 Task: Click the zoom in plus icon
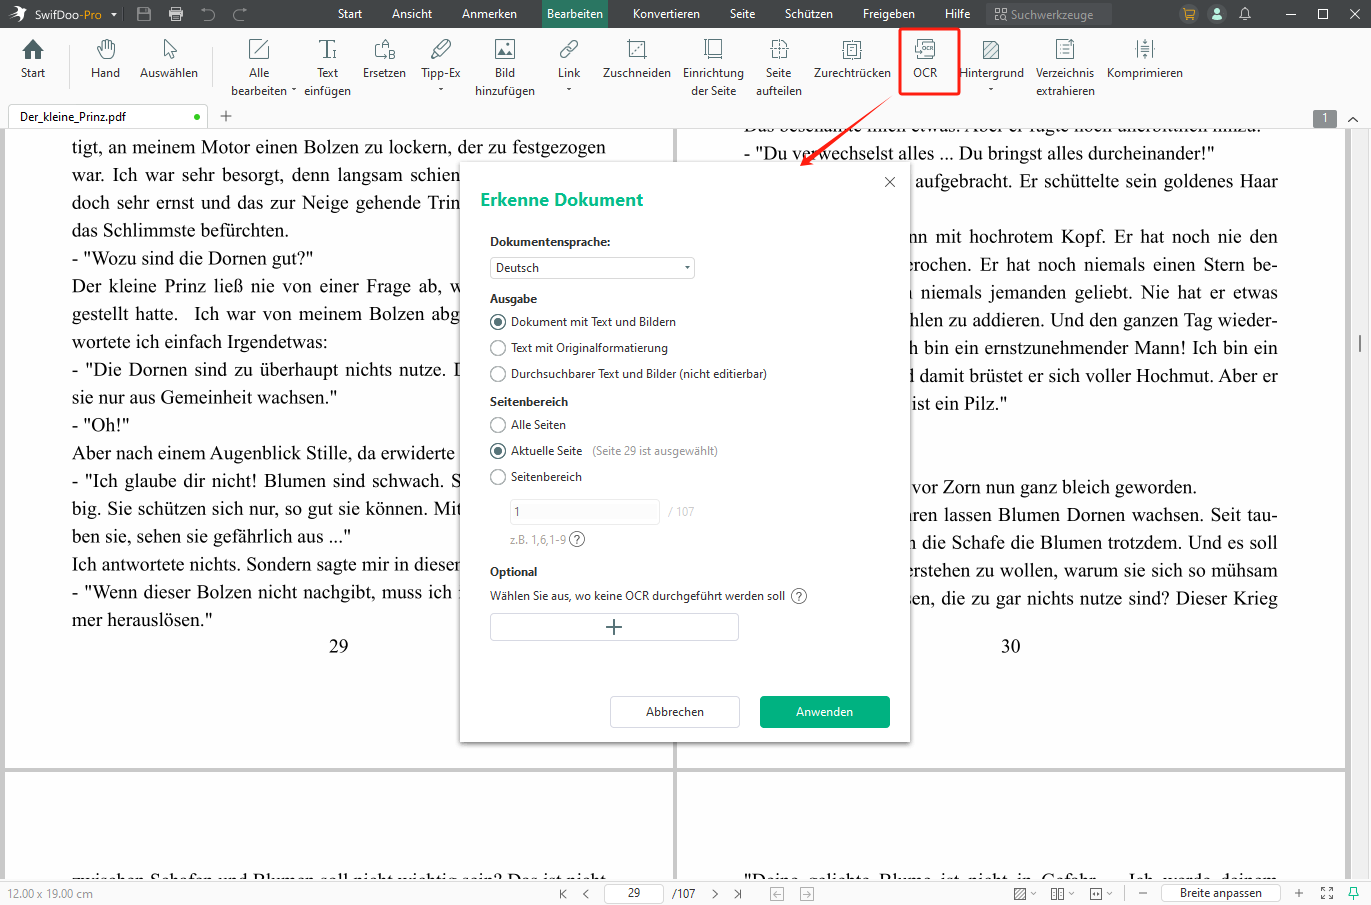coord(1299,893)
